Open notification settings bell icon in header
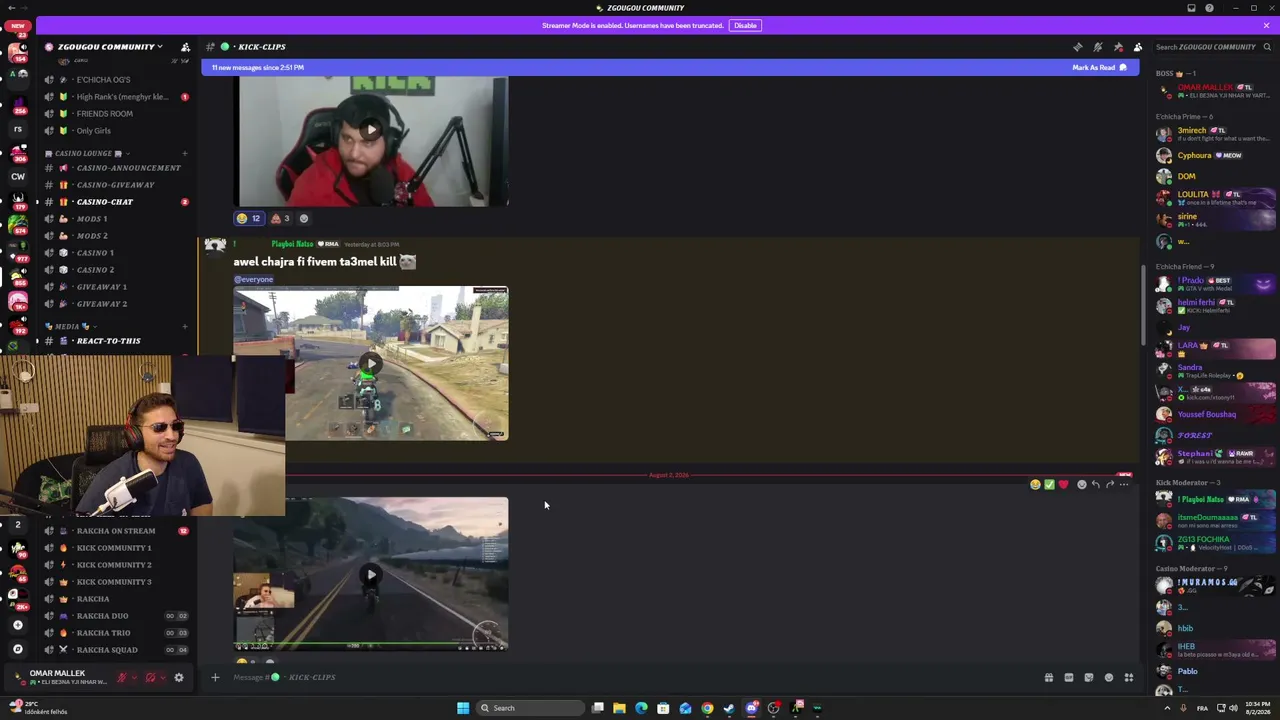 tap(1098, 47)
